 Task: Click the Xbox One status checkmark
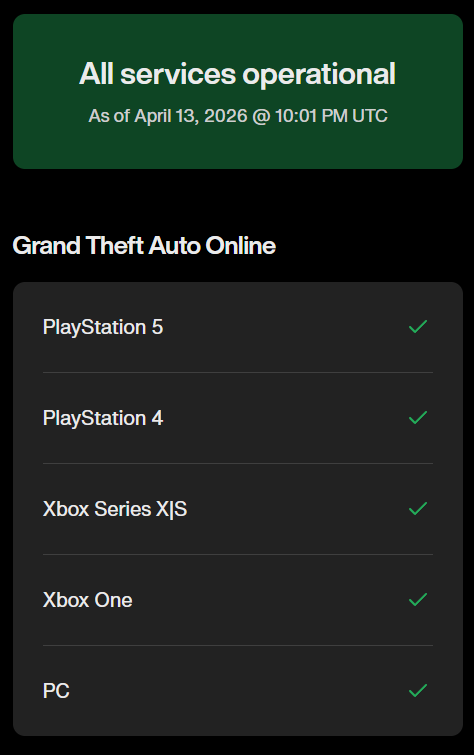point(418,599)
